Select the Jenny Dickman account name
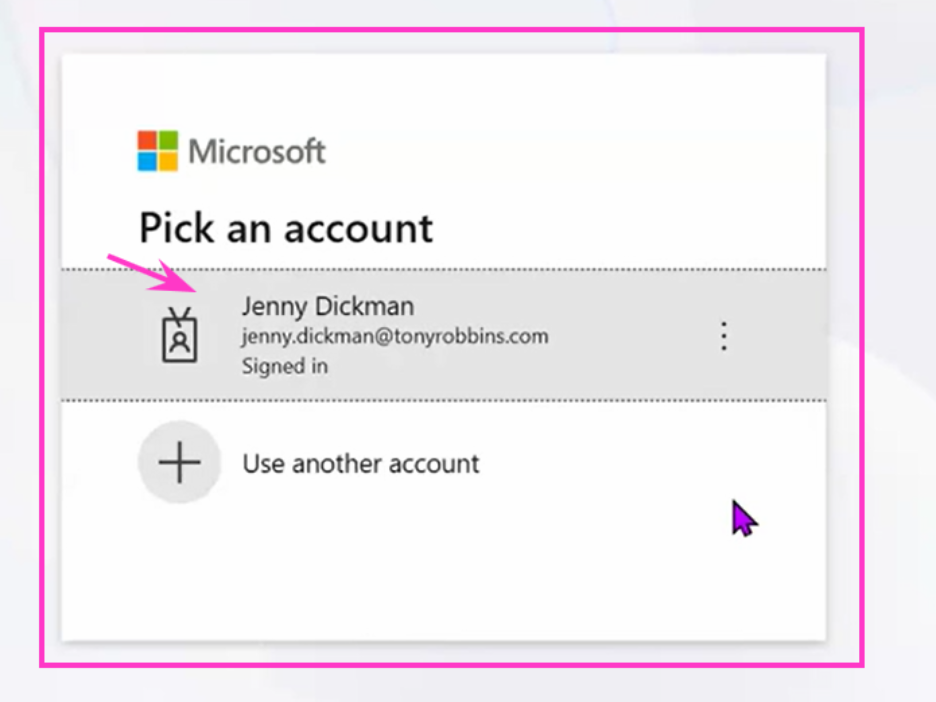936x702 pixels. [x=328, y=306]
